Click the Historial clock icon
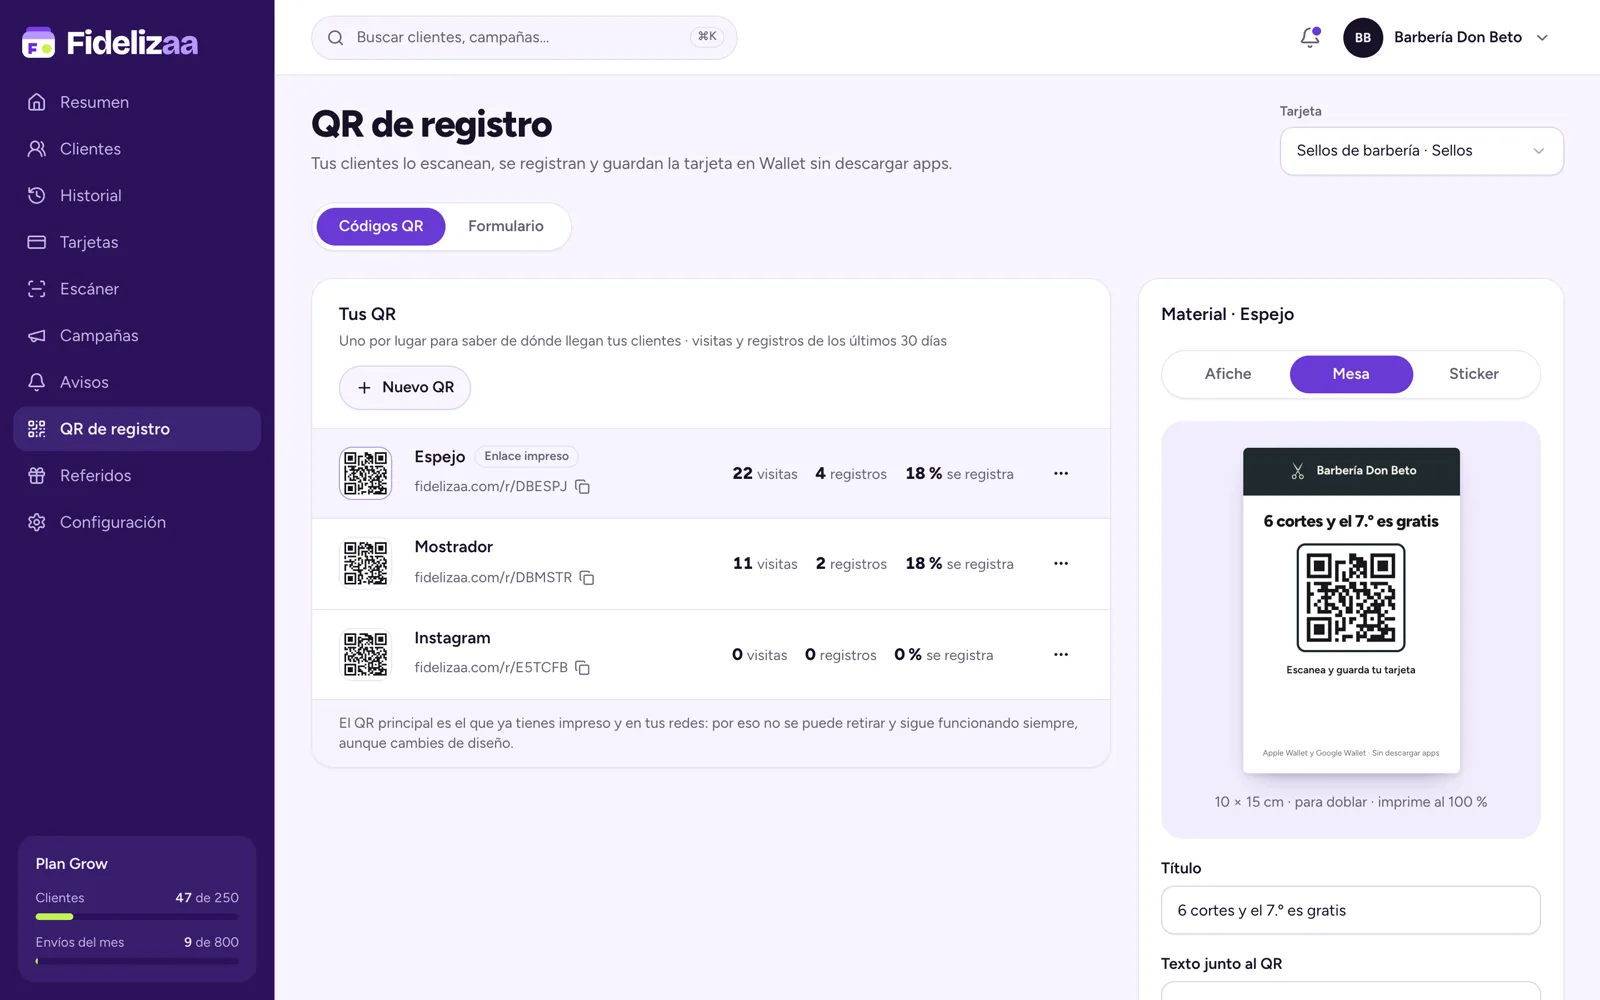The width and height of the screenshot is (1600, 1000). pyautogui.click(x=37, y=195)
